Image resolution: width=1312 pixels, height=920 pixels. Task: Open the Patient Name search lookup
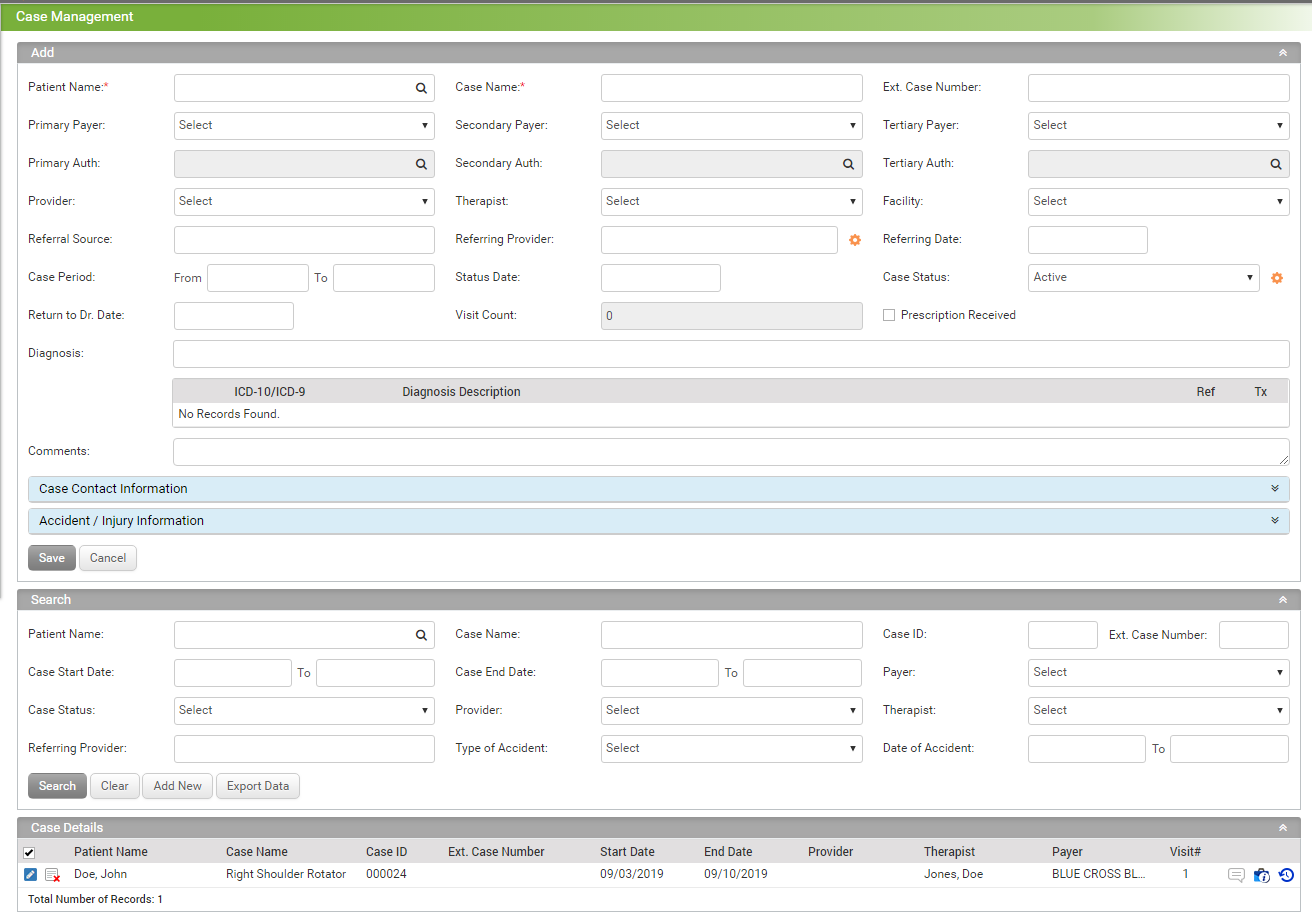point(420,87)
